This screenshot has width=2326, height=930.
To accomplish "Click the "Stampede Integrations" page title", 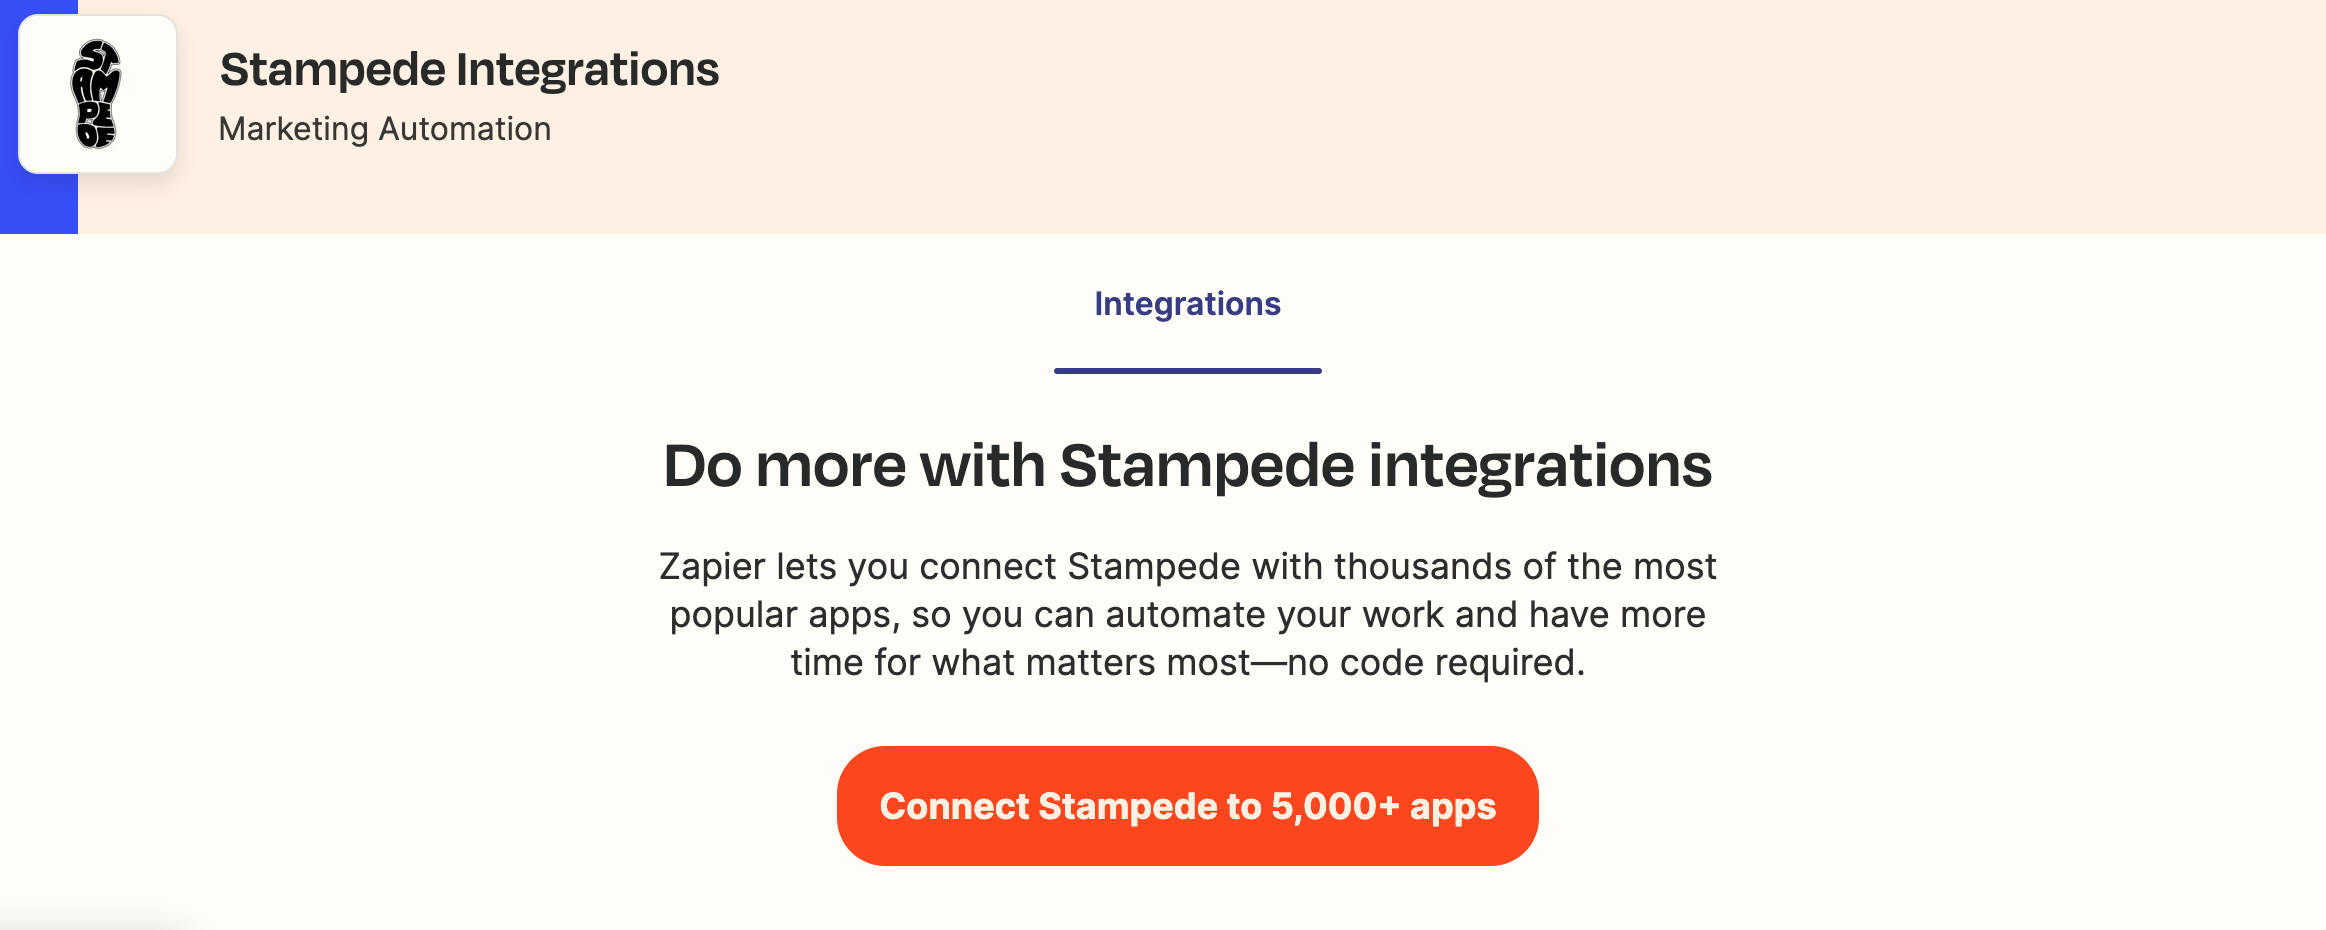I will 469,70.
